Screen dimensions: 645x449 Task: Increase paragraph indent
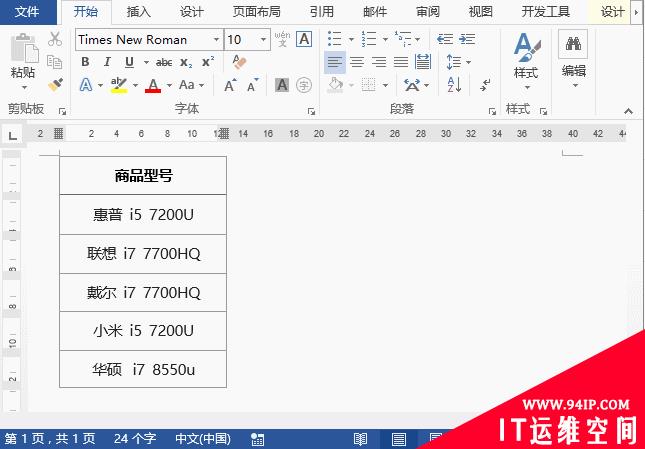click(467, 39)
